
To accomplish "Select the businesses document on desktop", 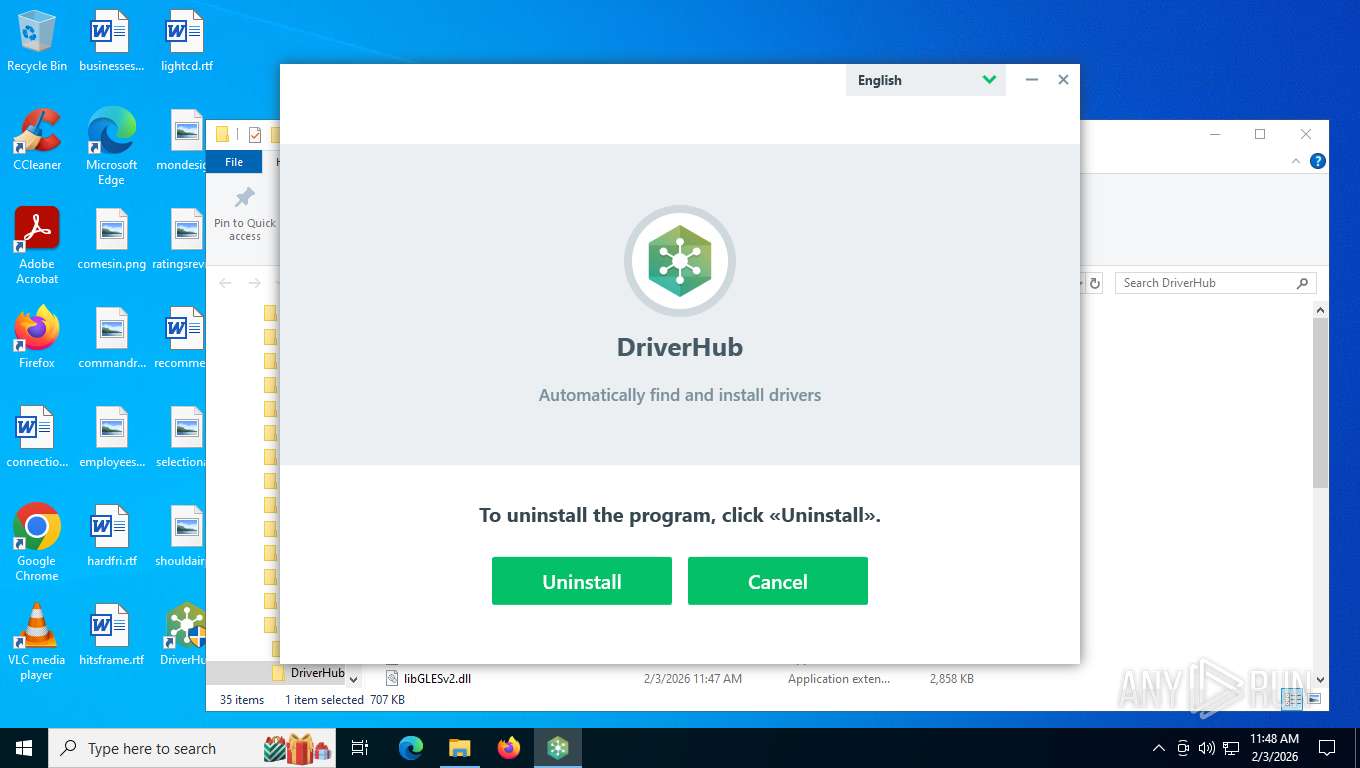I will (112, 42).
